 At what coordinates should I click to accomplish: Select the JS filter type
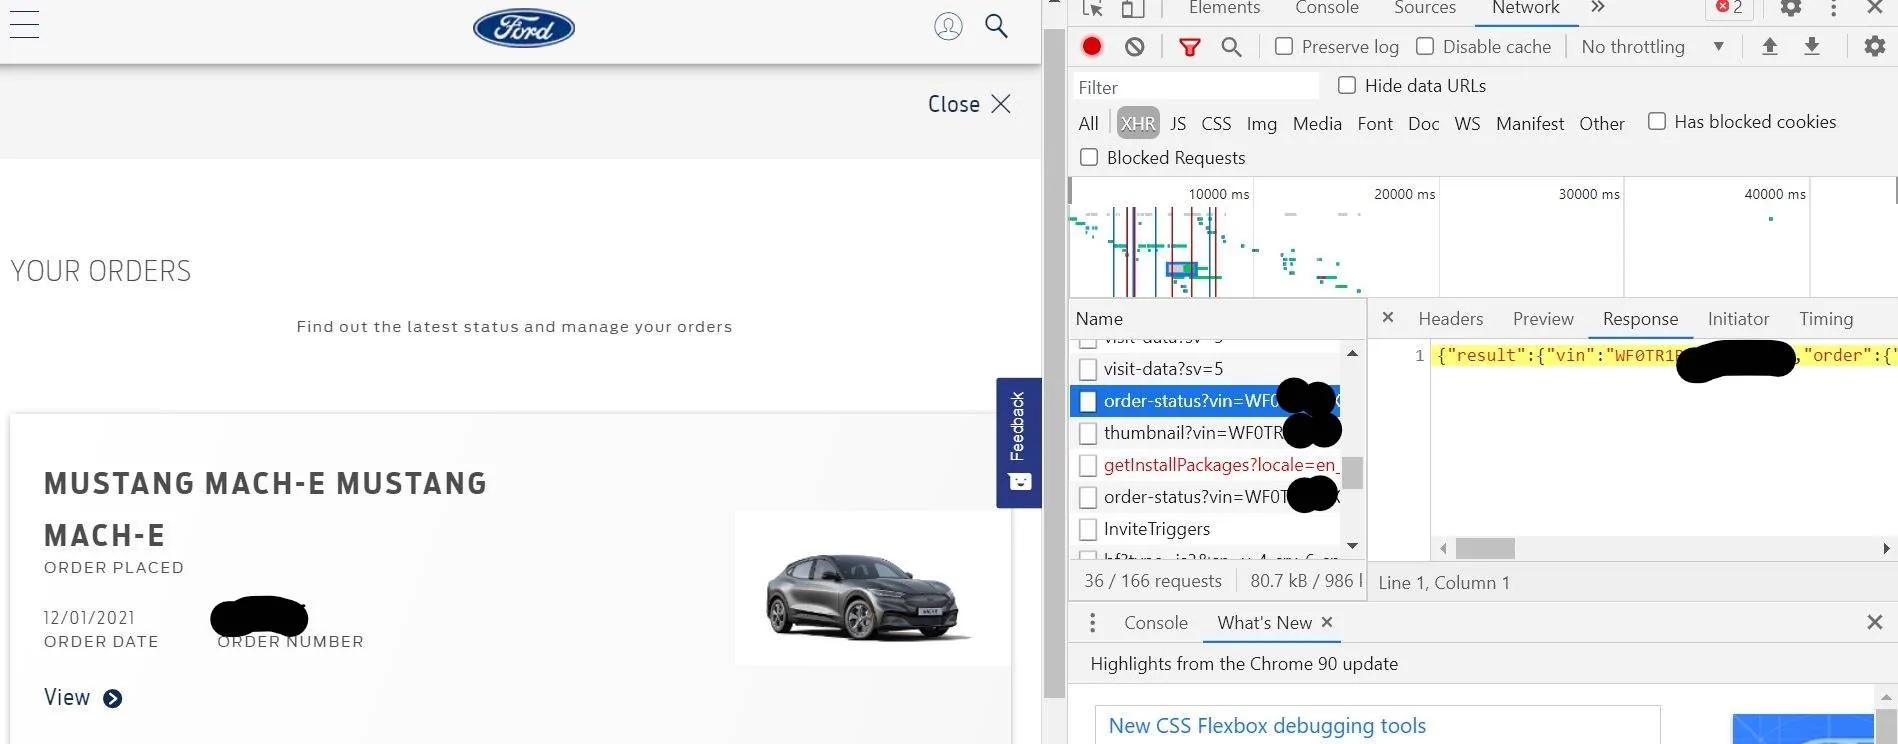1178,123
